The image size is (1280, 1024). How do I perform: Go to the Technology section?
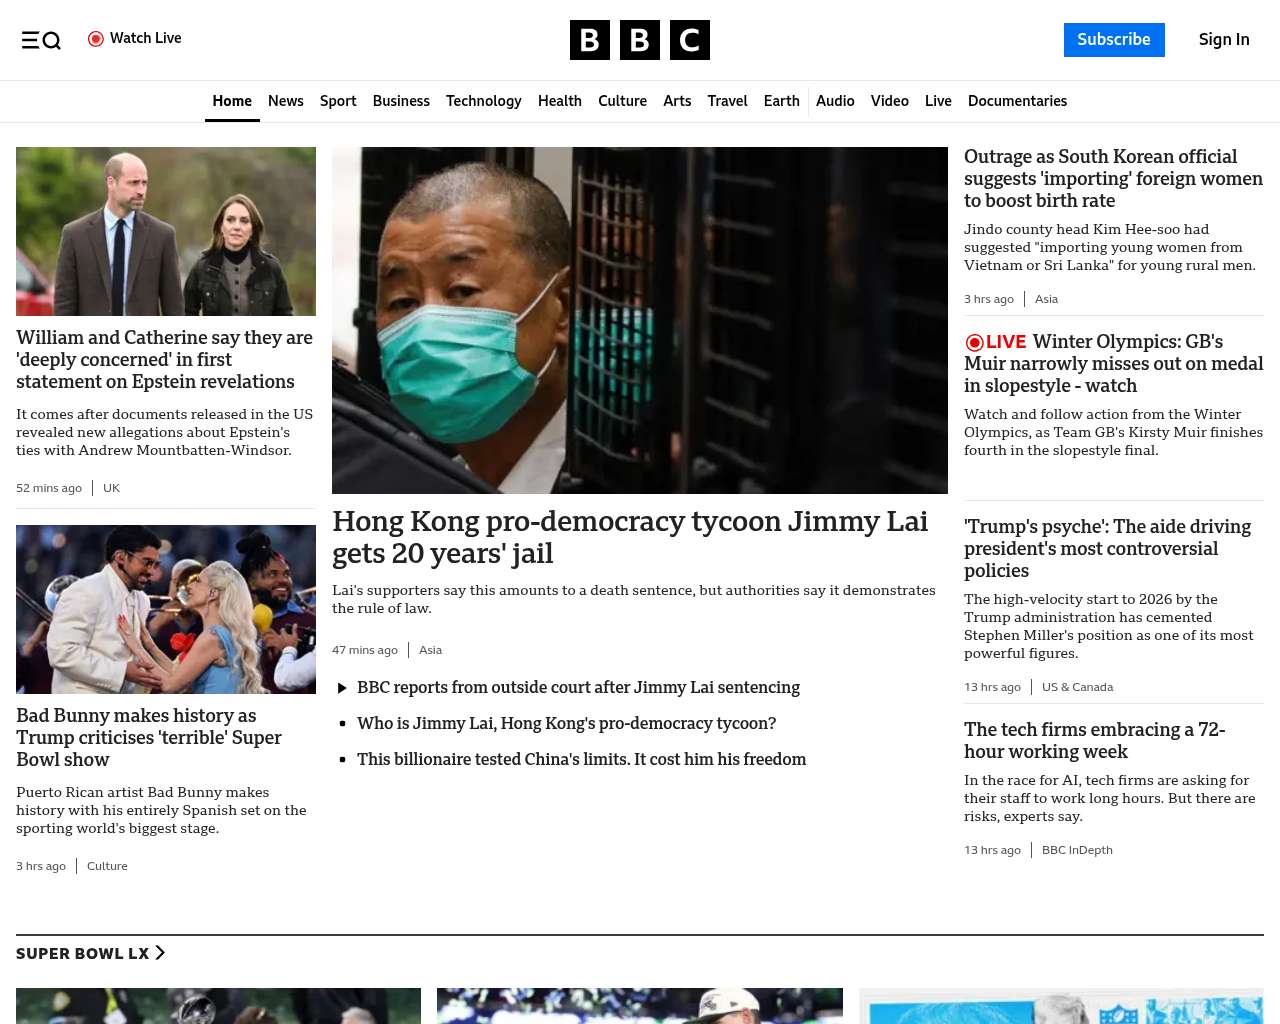[483, 101]
